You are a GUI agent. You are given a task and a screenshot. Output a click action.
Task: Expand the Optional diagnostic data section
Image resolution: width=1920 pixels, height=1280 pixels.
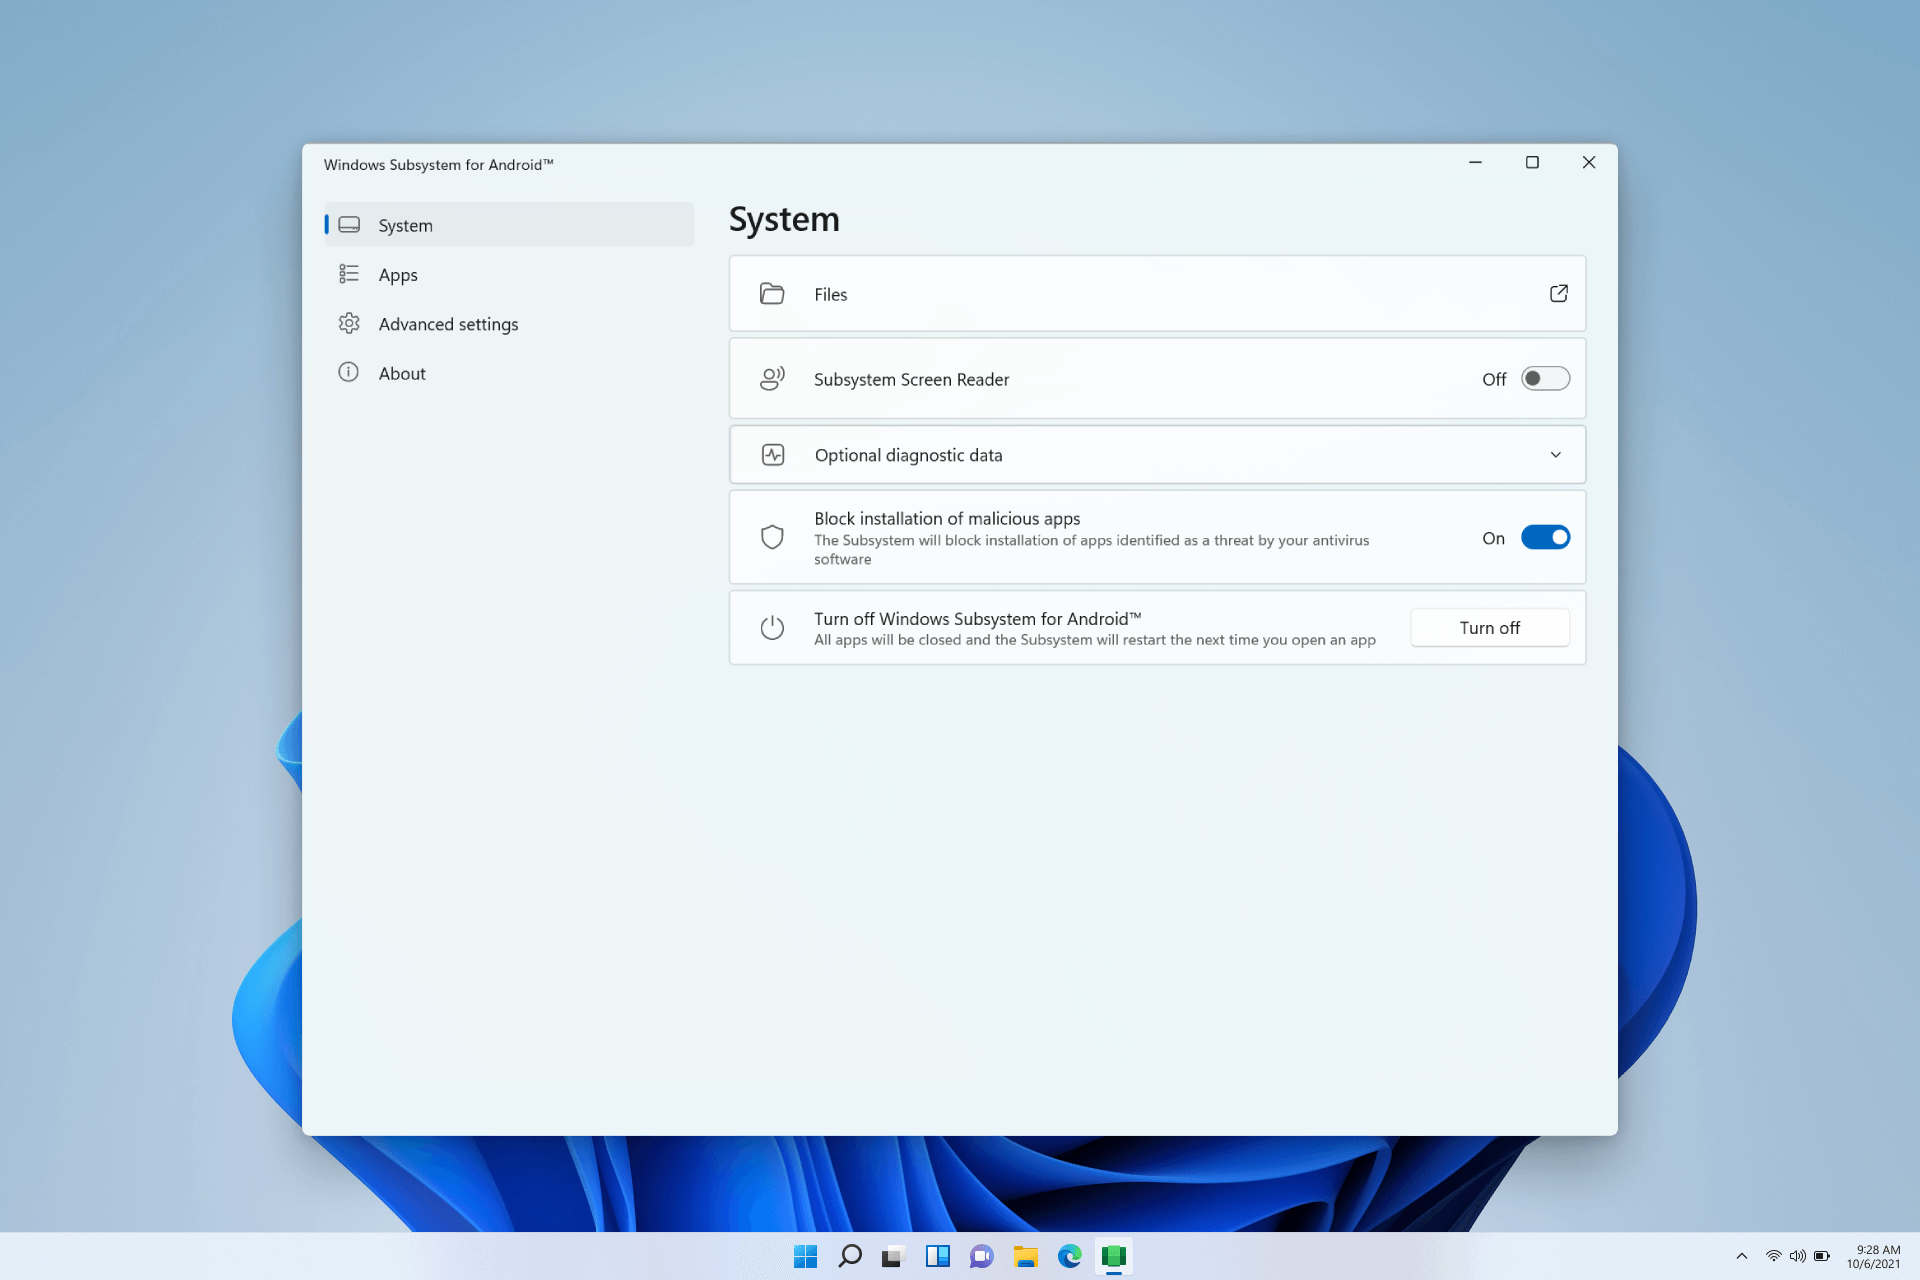1556,454
